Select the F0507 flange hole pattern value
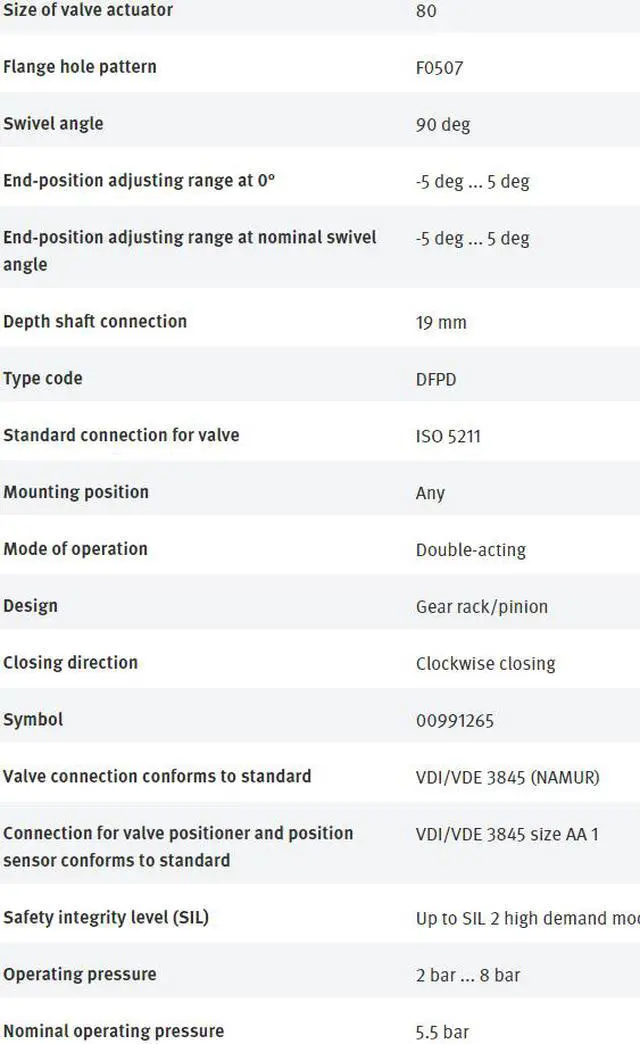The image size is (640, 1044). [440, 68]
